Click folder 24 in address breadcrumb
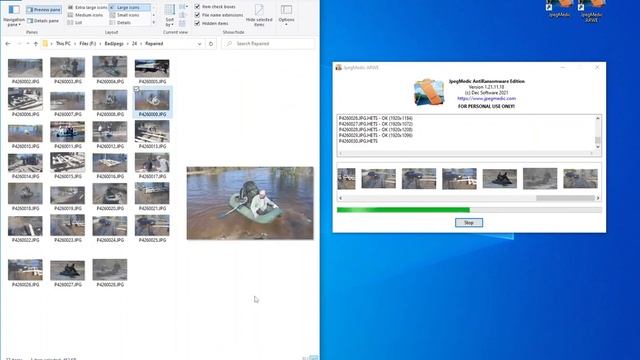The height and width of the screenshot is (360, 640). pyautogui.click(x=134, y=44)
